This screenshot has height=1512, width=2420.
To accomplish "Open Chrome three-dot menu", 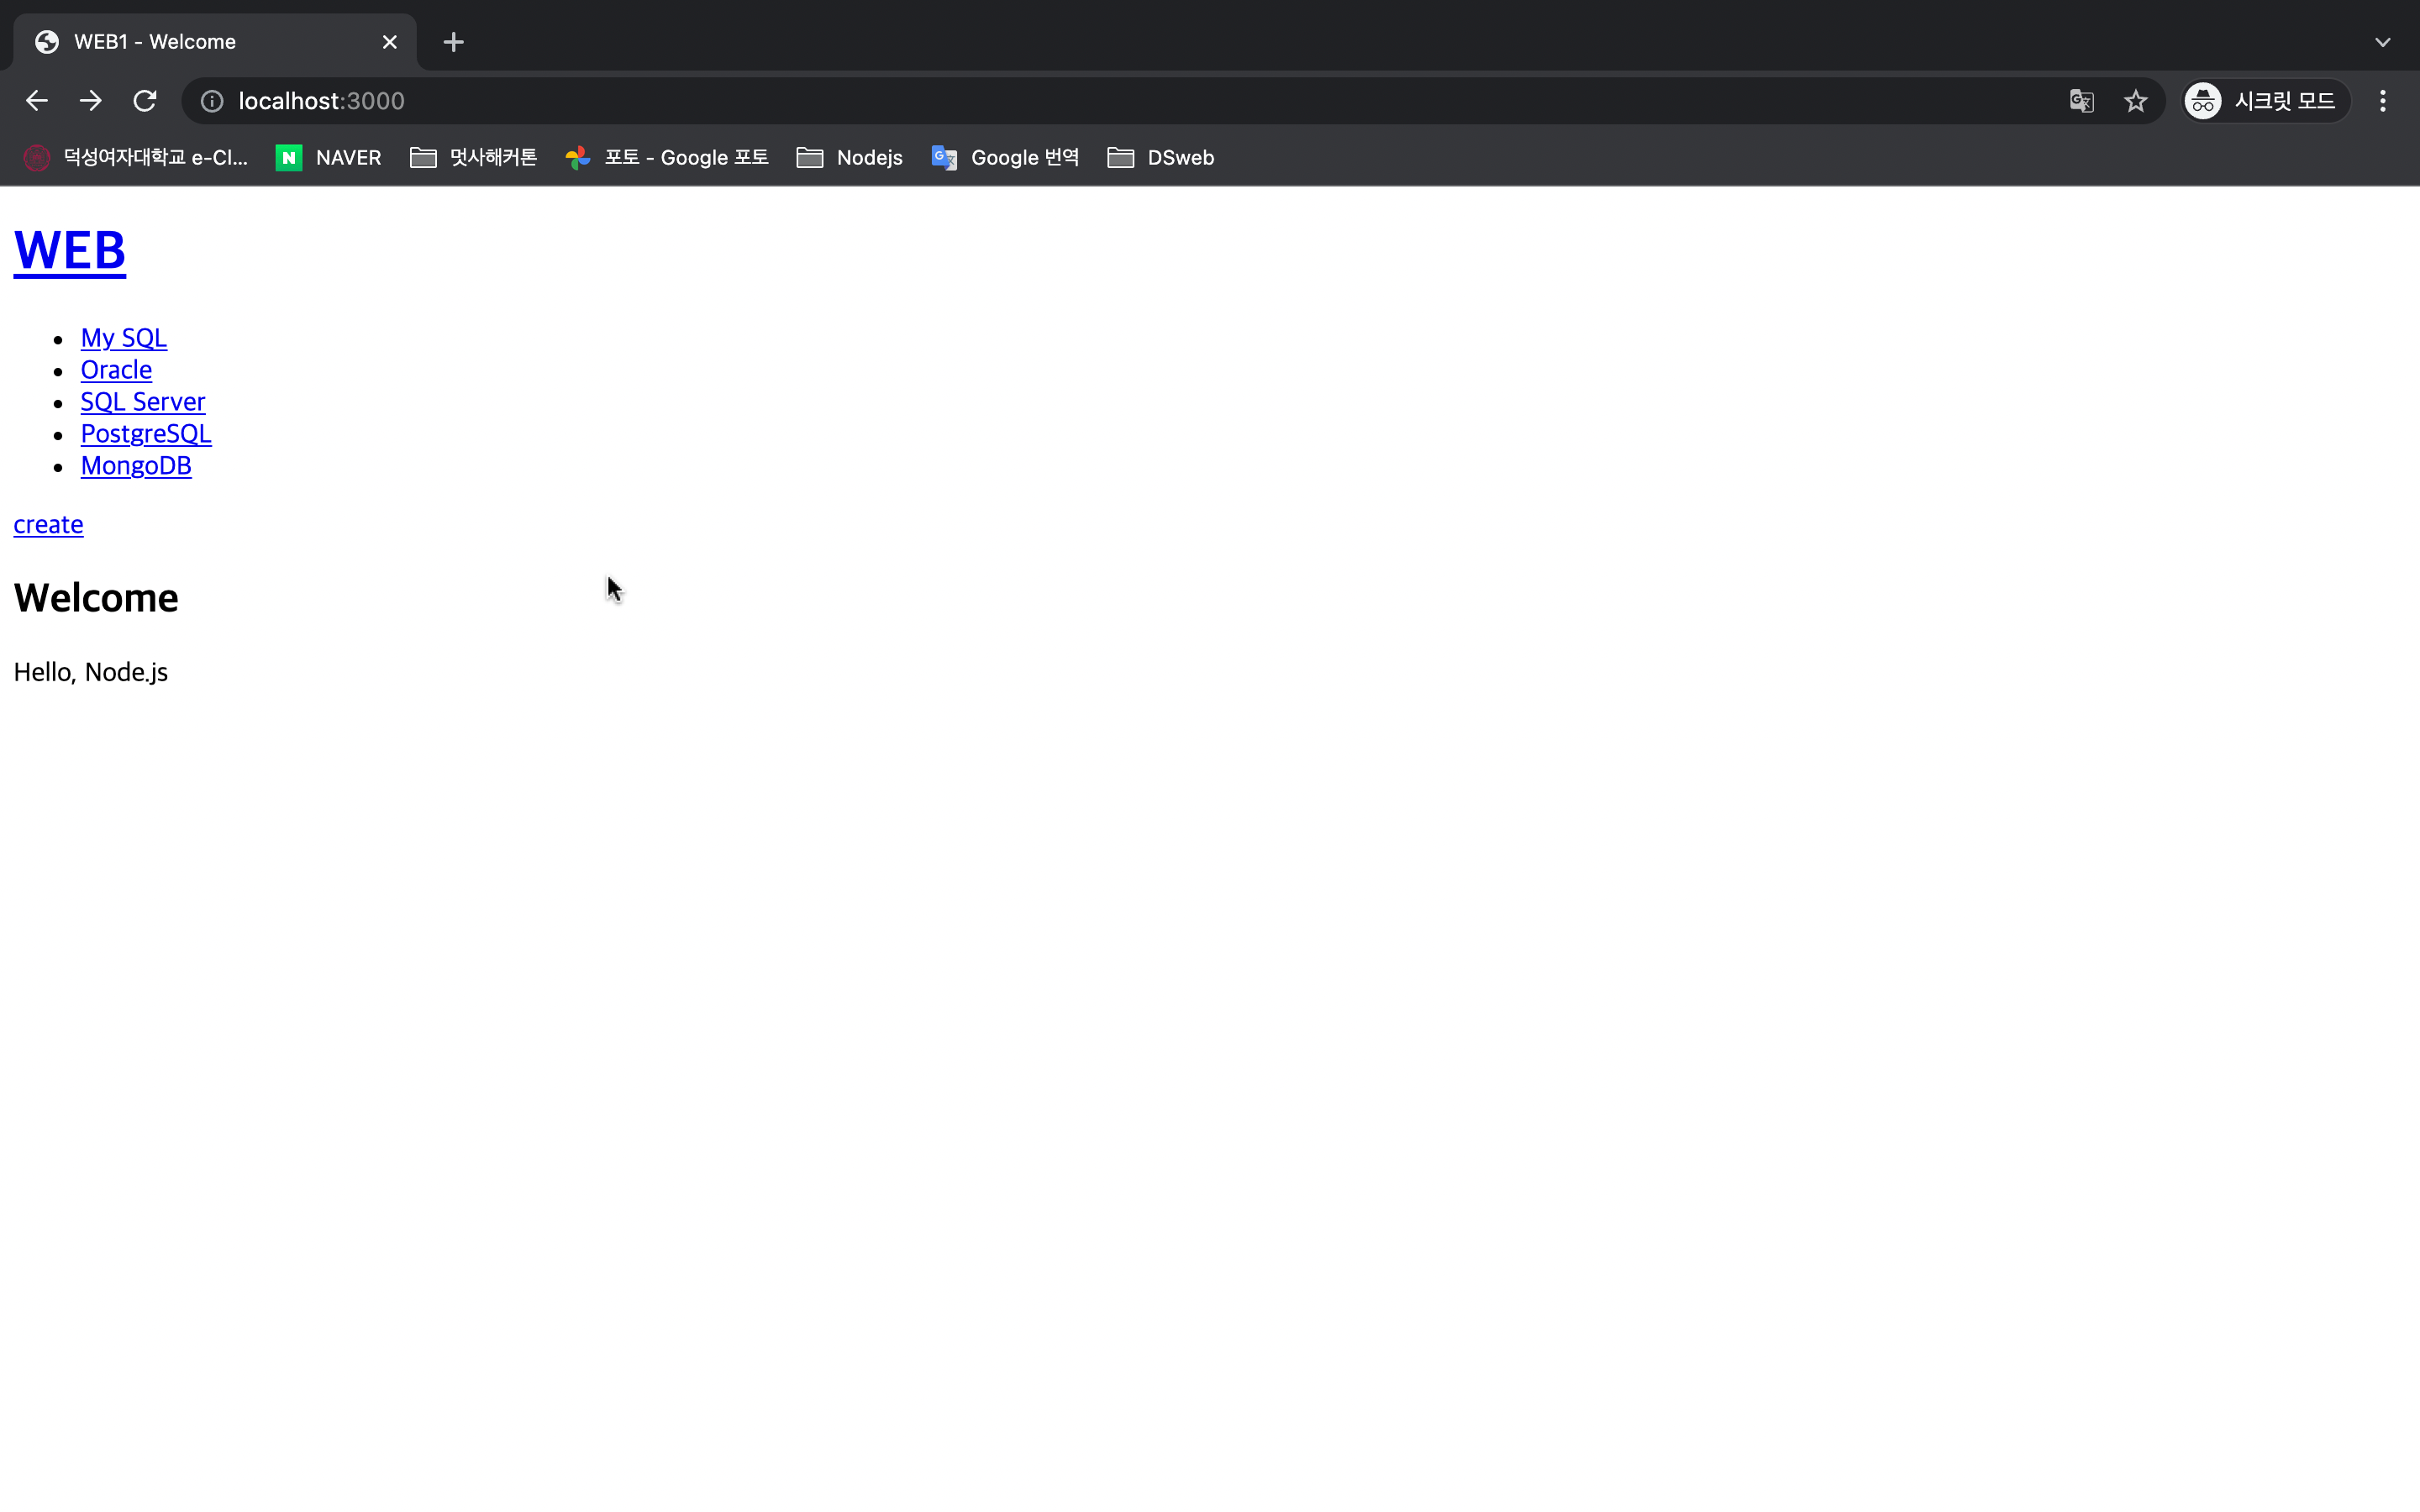I will tap(2382, 101).
